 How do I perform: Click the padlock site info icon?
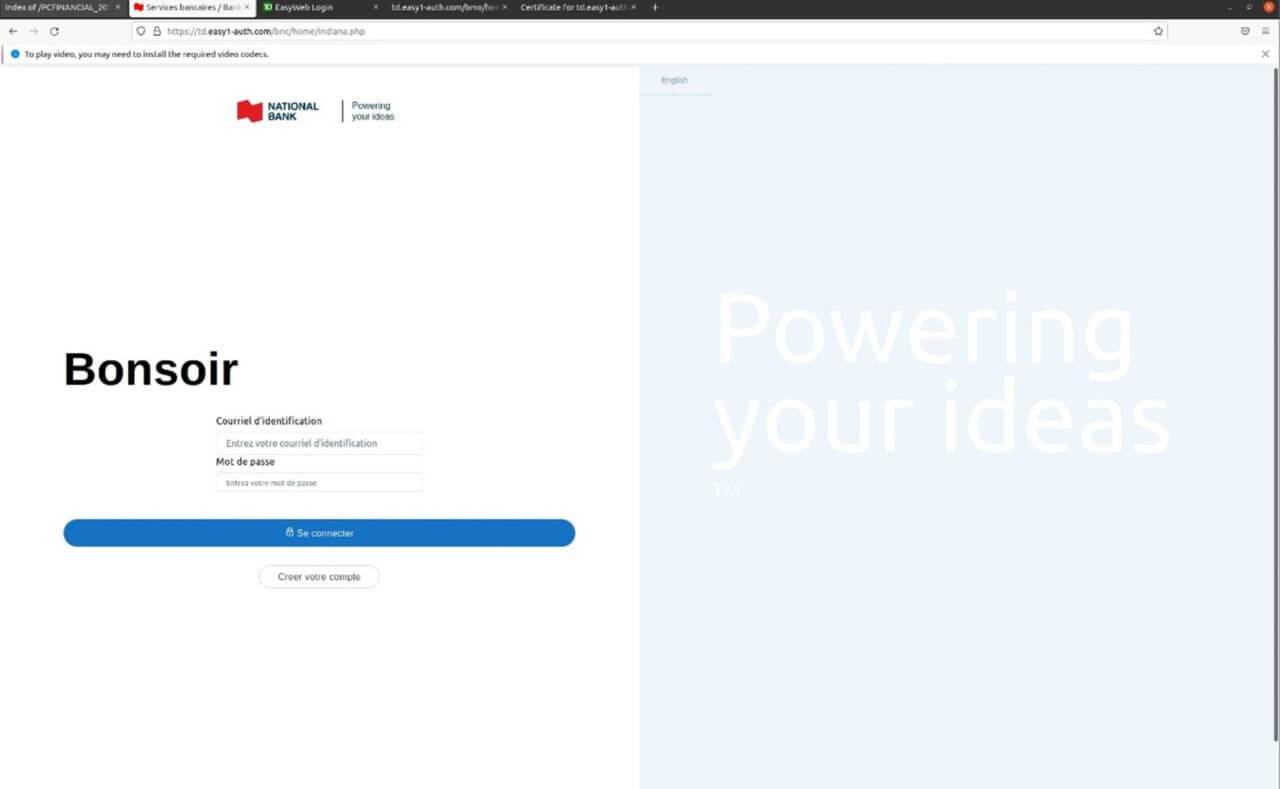[156, 31]
